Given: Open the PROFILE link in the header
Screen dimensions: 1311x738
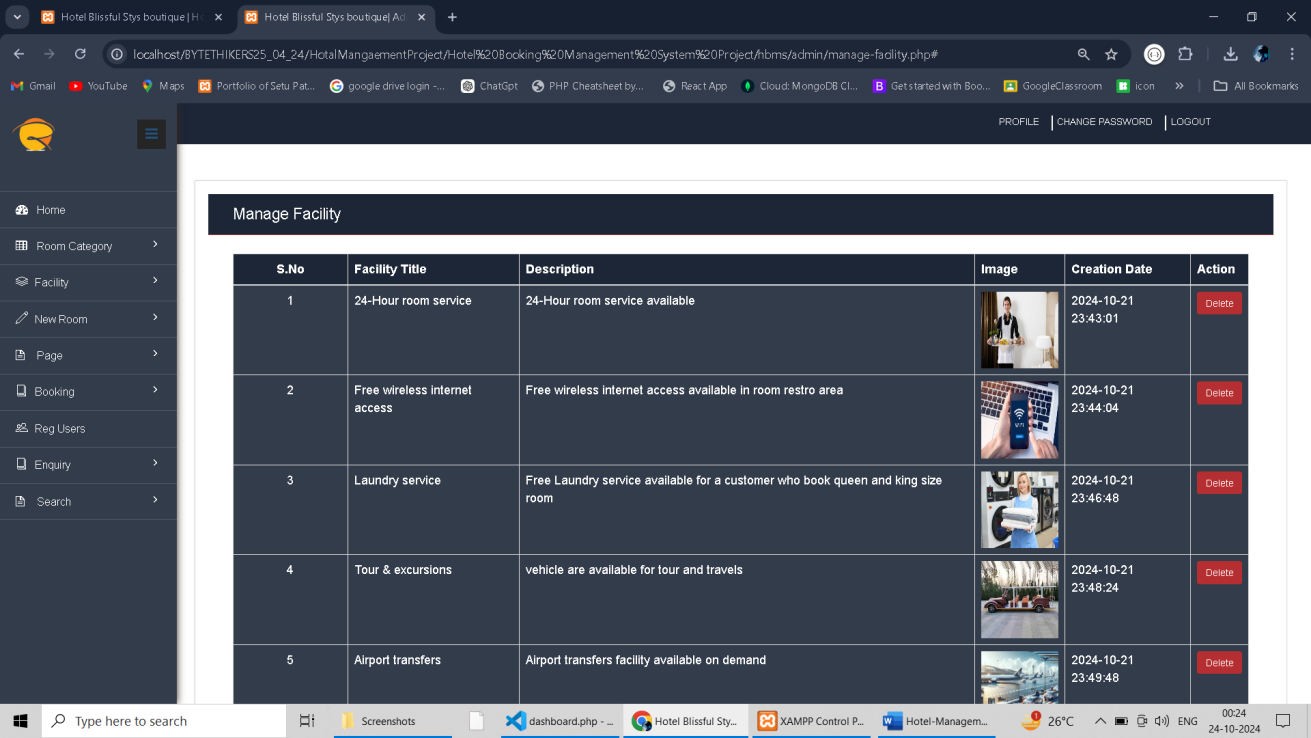Looking at the screenshot, I should click(1018, 122).
